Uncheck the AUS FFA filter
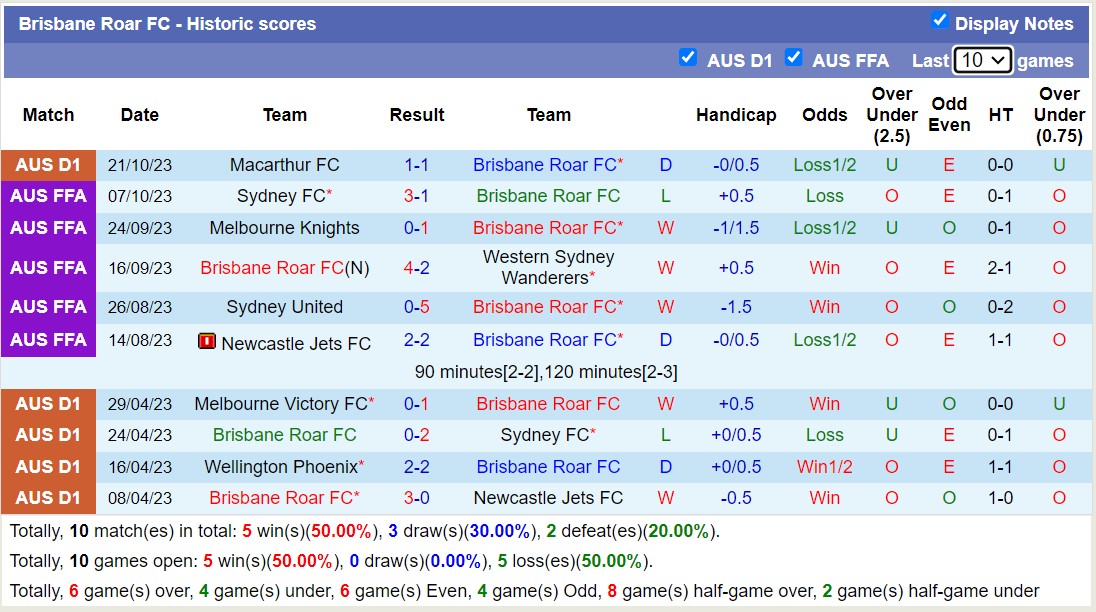The height and width of the screenshot is (612, 1096). (x=794, y=58)
